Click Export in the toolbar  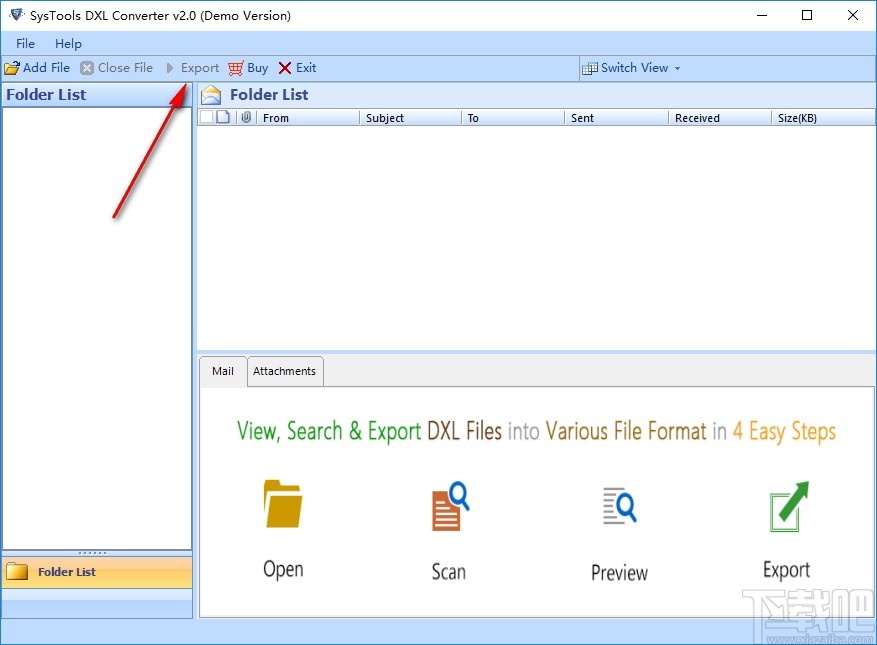coord(192,68)
